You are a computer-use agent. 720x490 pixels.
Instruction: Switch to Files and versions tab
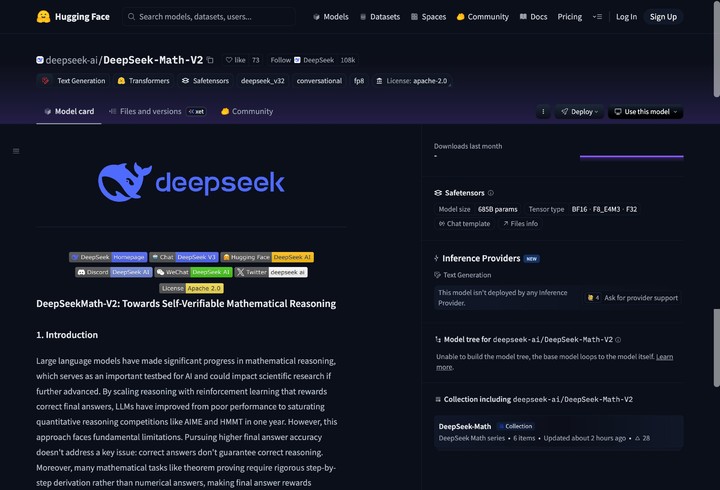click(x=158, y=112)
